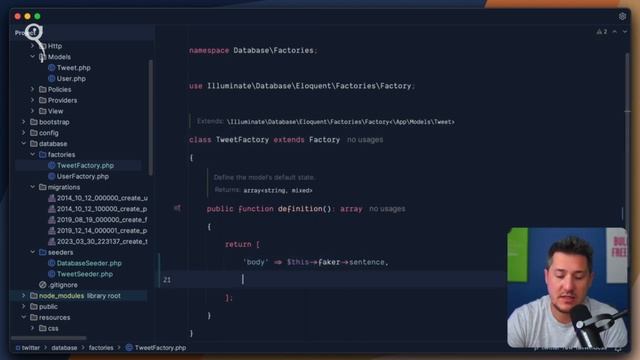This screenshot has width=640, height=360.
Task: Click the 2014_10_12_100000 migration file icon
Action: (x=51, y=209)
